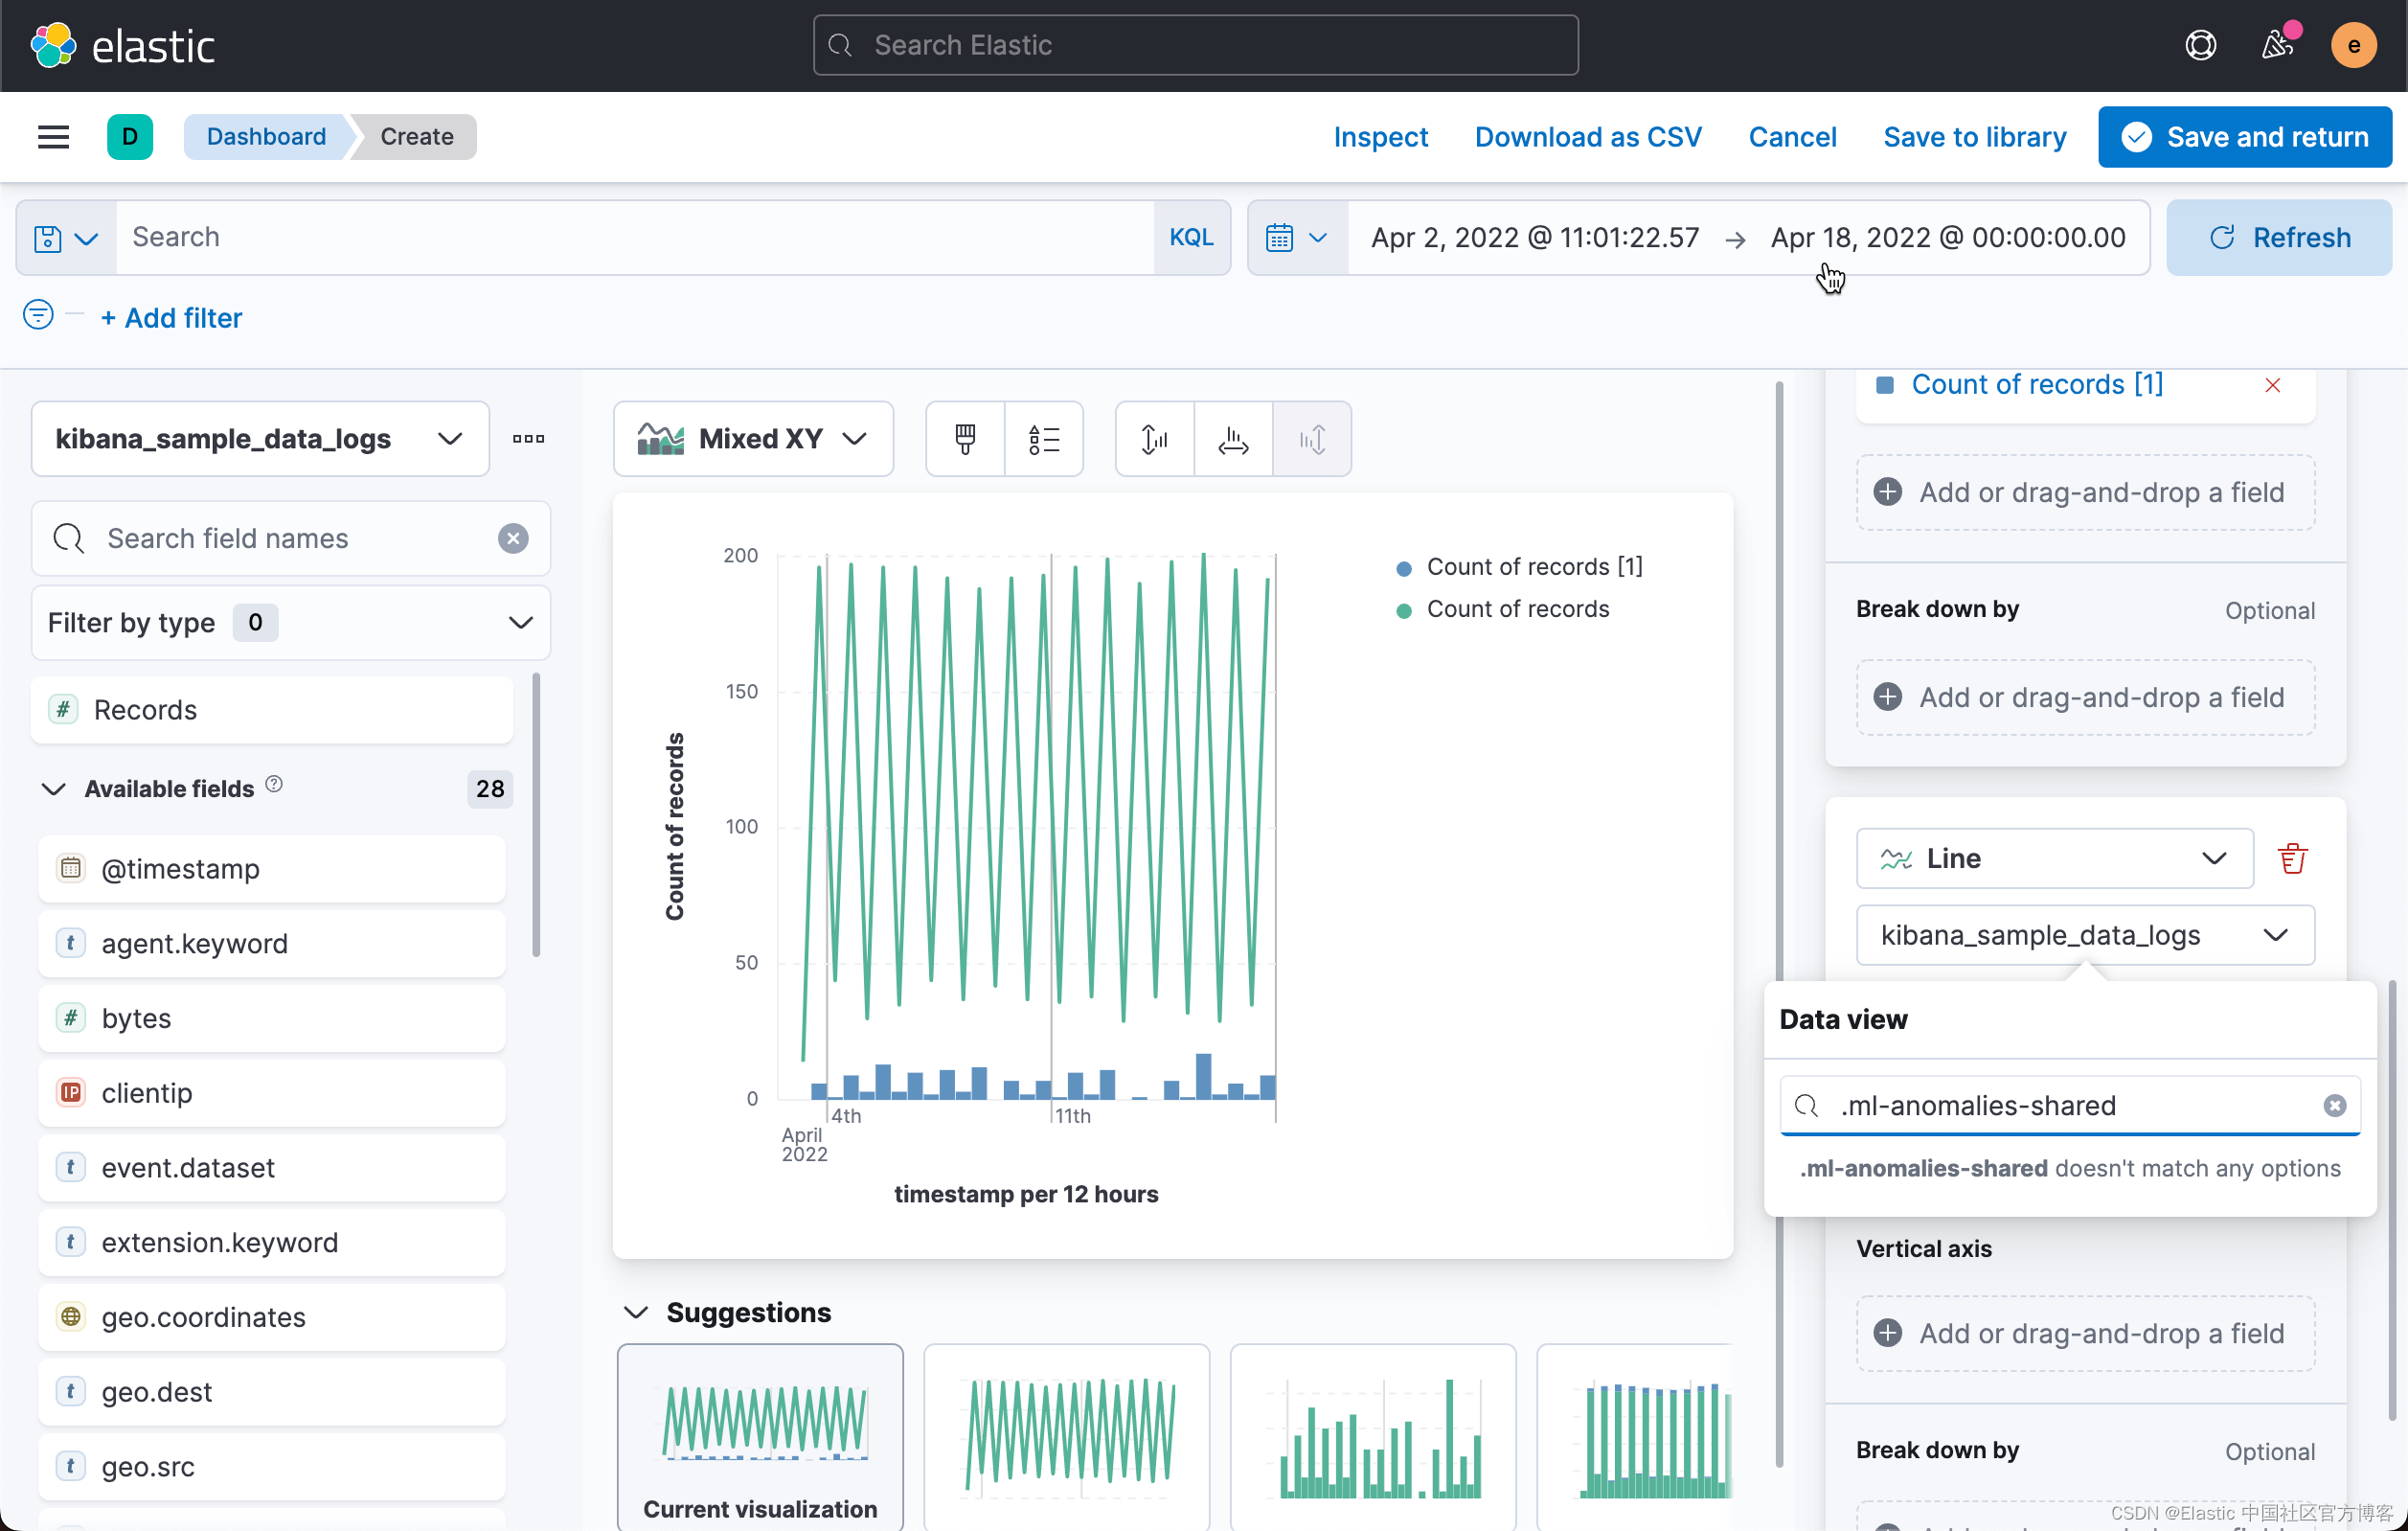Open Mixed XY chart type dropdown
Viewport: 2408px width, 1531px height.
click(x=753, y=439)
